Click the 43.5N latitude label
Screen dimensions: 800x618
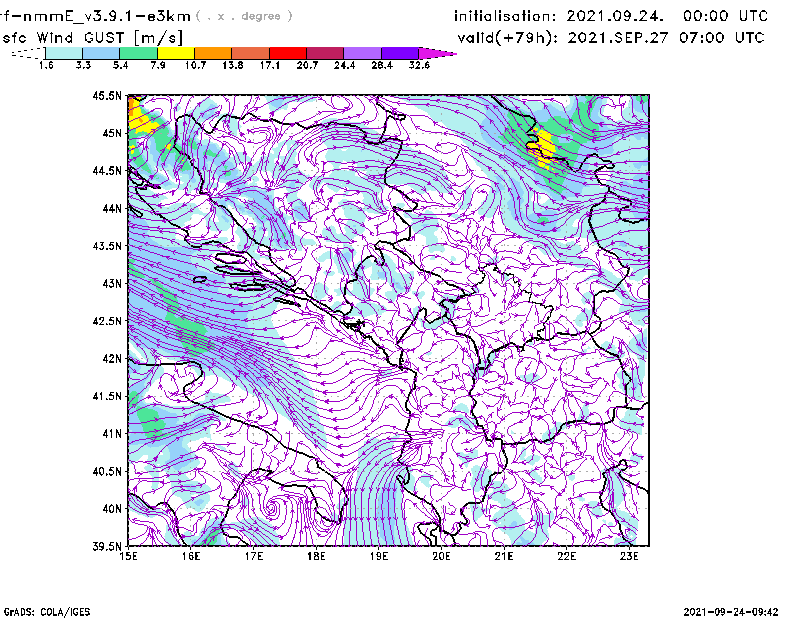tap(107, 246)
